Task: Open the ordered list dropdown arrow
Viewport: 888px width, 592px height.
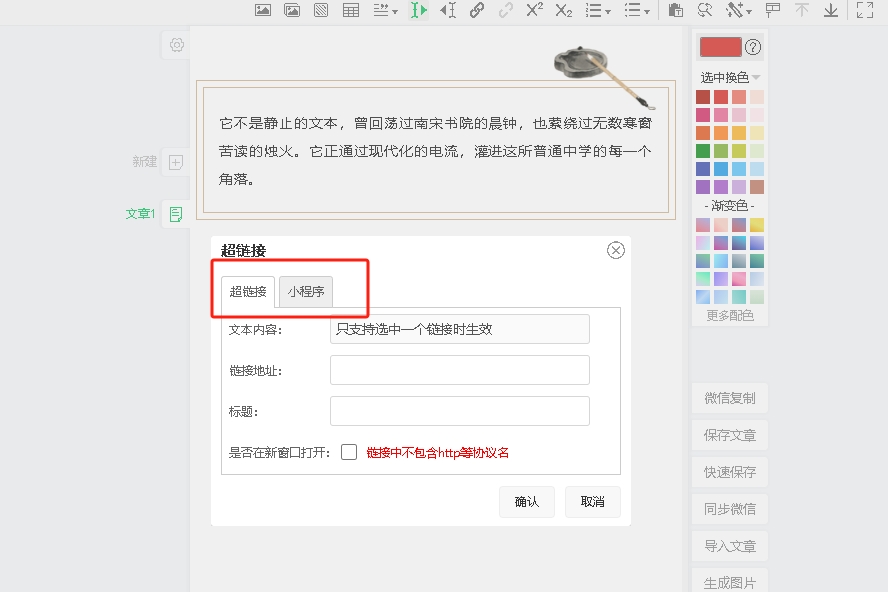Action: (607, 11)
